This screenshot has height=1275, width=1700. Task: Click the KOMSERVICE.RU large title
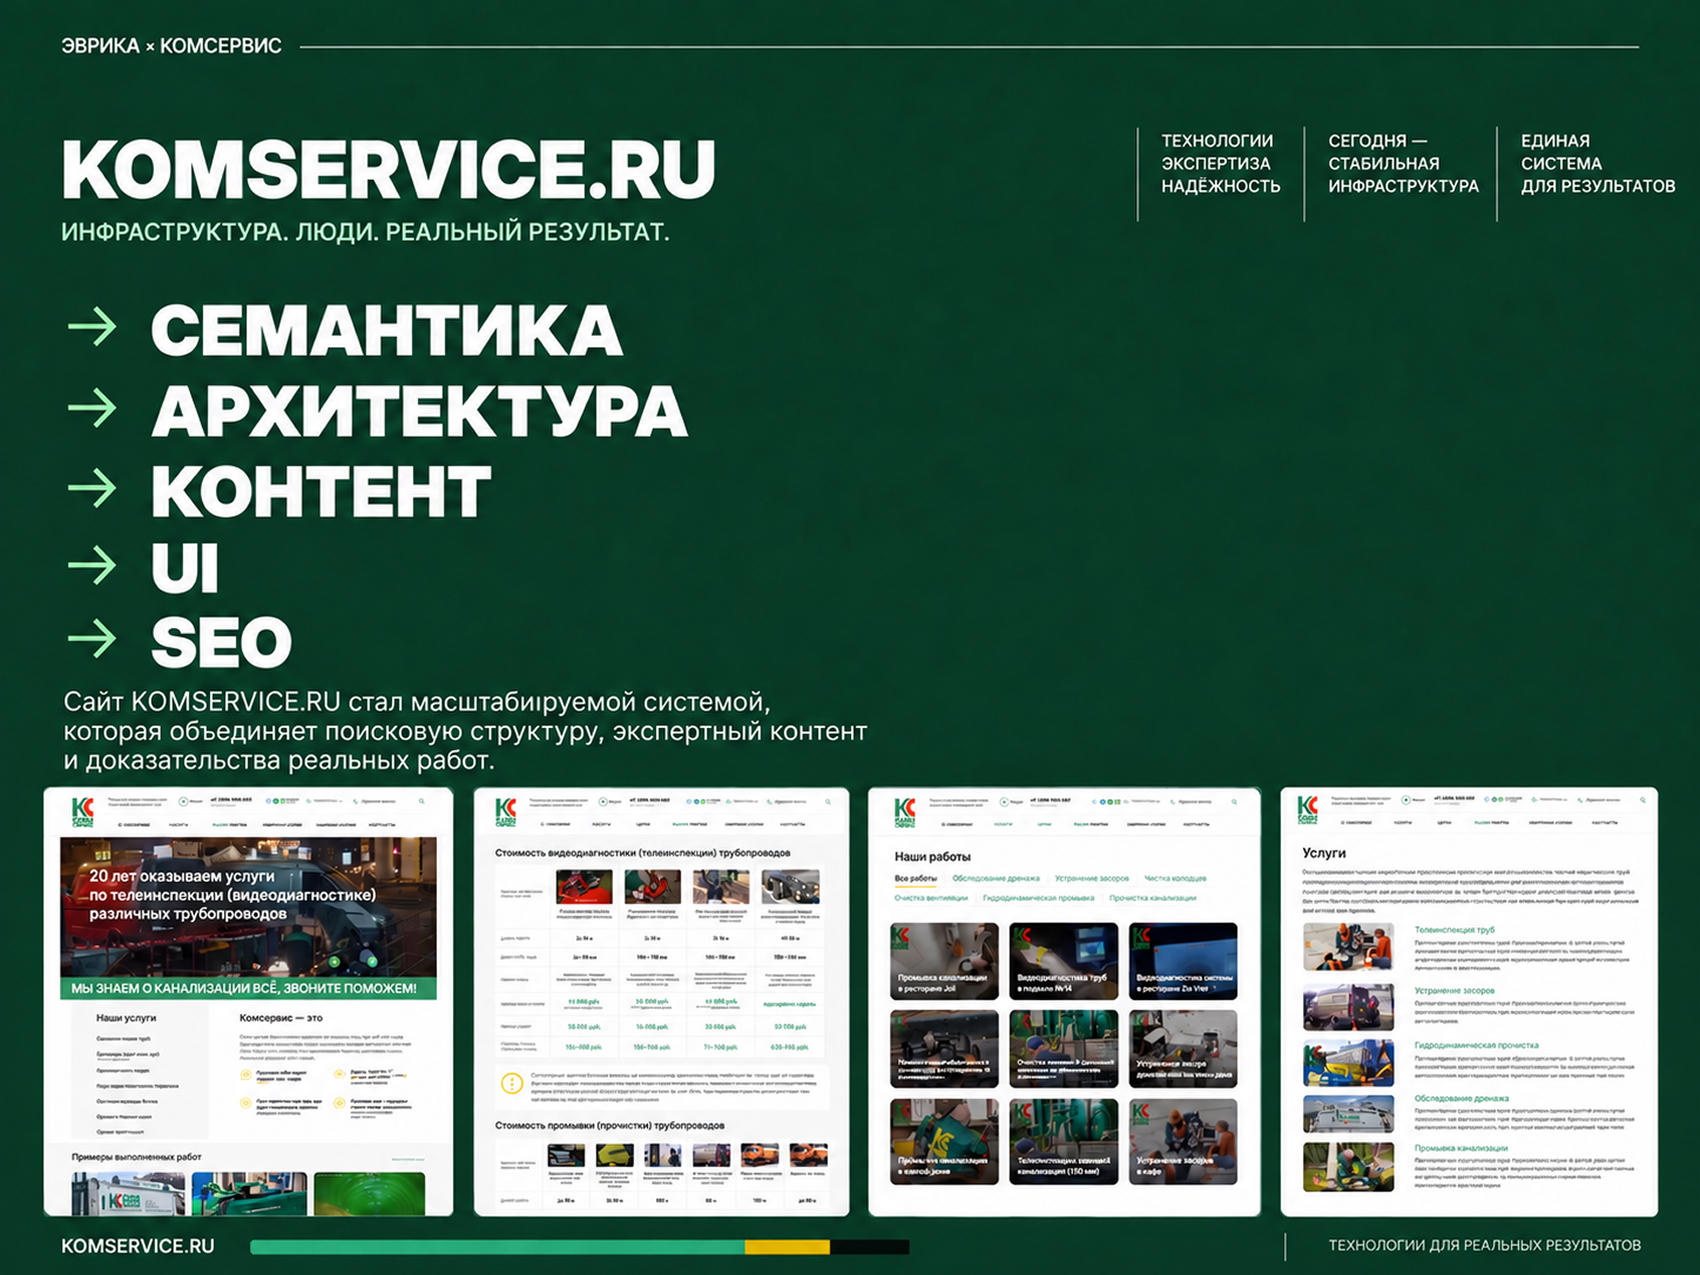[x=389, y=169]
